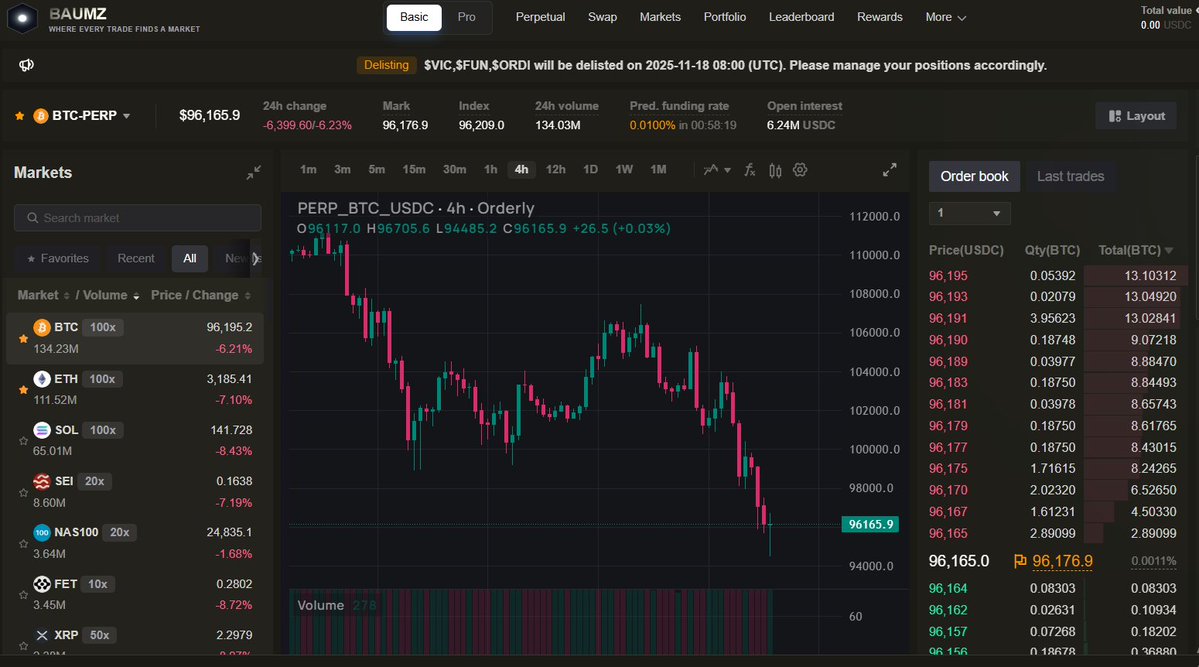Click the 96165.9 current price label

tap(870, 525)
